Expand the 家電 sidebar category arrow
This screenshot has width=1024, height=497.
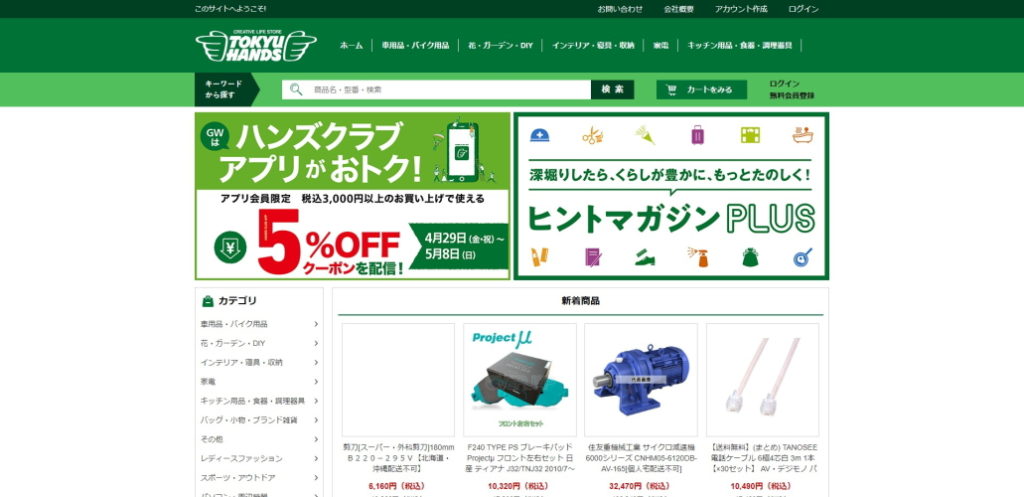tap(316, 381)
